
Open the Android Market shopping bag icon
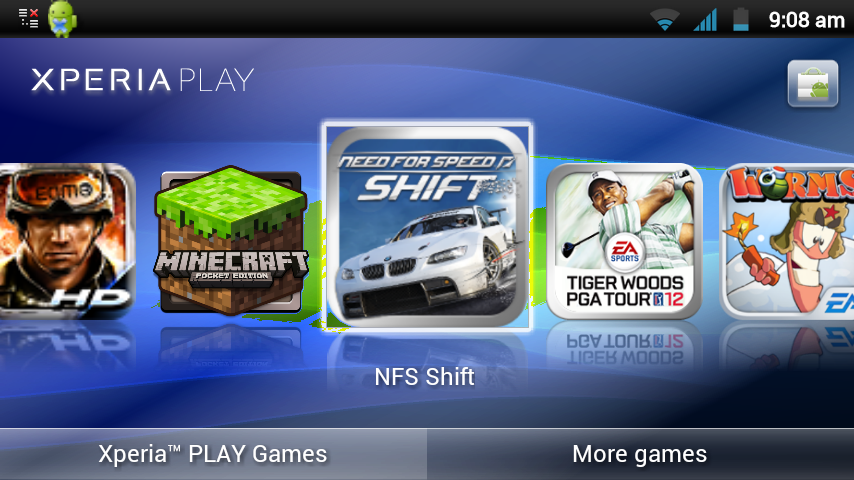tap(813, 83)
